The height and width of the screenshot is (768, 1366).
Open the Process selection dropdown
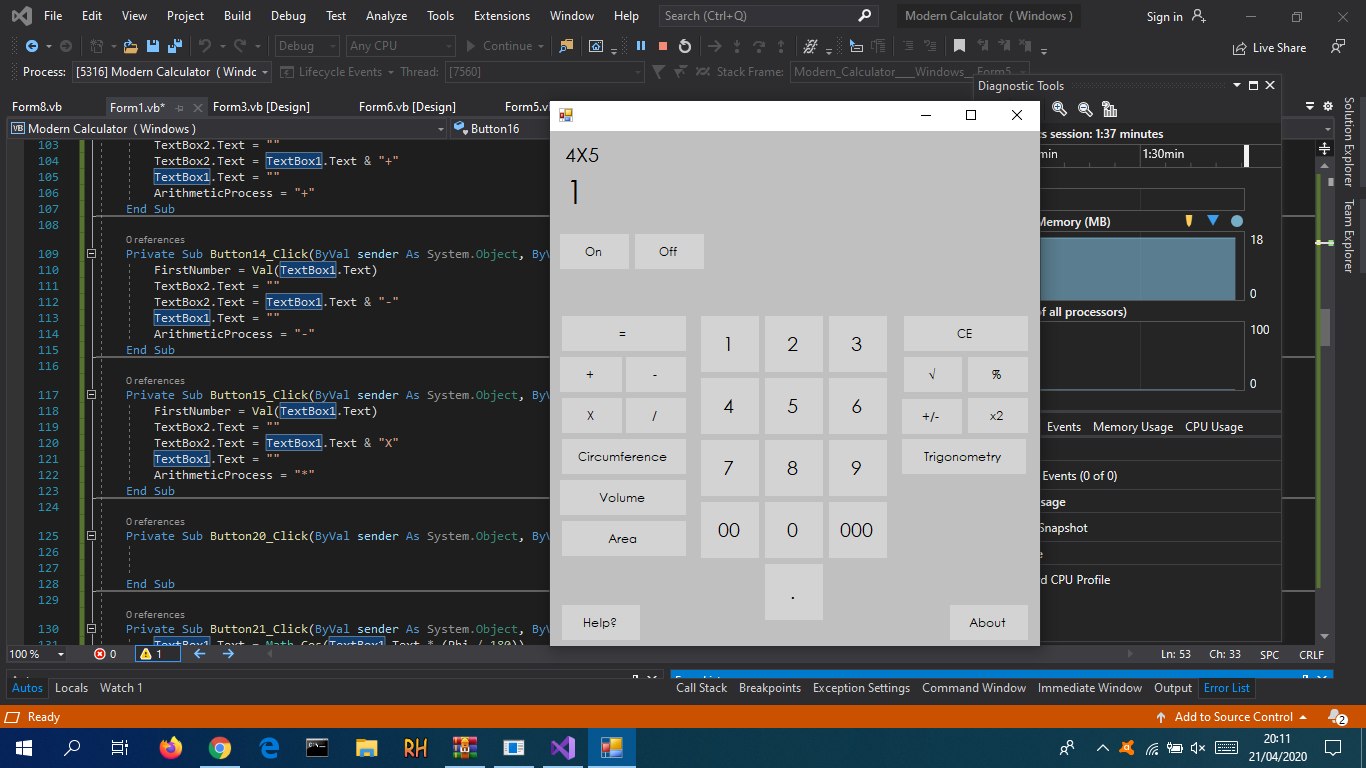(x=171, y=72)
